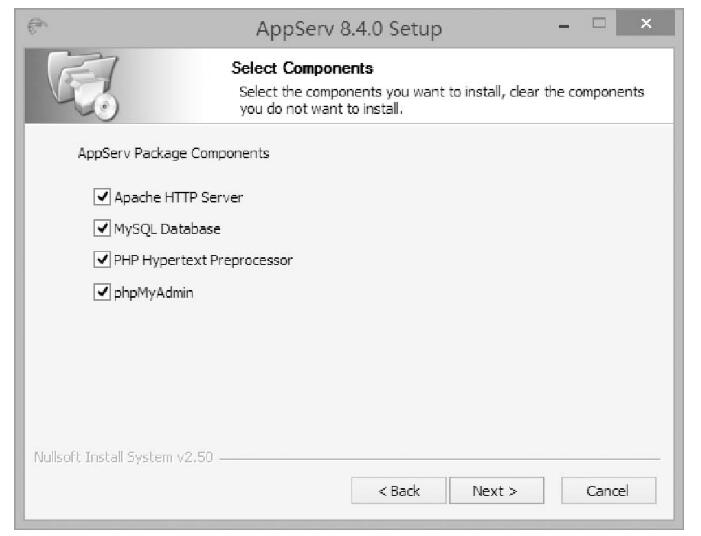701x536 pixels.
Task: Go back with the Back button
Action: point(399,491)
